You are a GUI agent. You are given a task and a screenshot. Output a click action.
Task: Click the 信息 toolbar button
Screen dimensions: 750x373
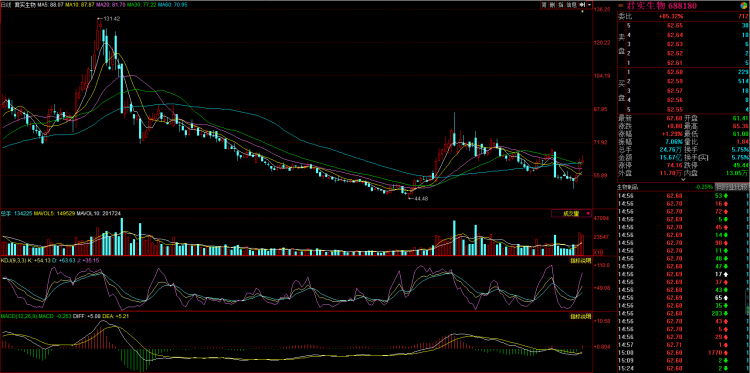tap(572, 5)
